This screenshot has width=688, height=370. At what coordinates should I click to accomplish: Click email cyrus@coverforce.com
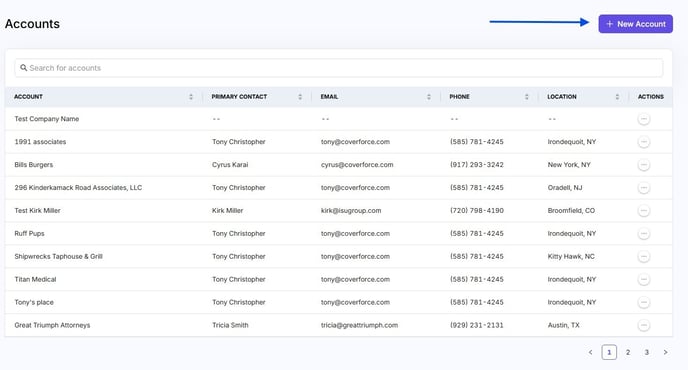click(x=357, y=165)
